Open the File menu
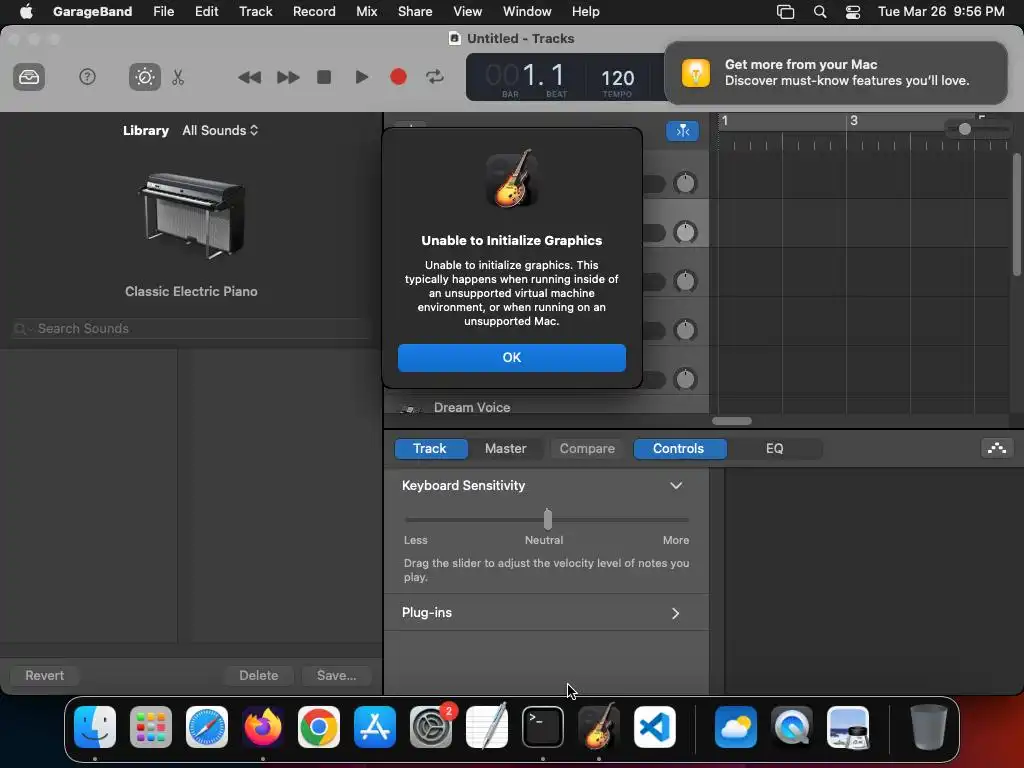Viewport: 1024px width, 768px height. [x=163, y=11]
